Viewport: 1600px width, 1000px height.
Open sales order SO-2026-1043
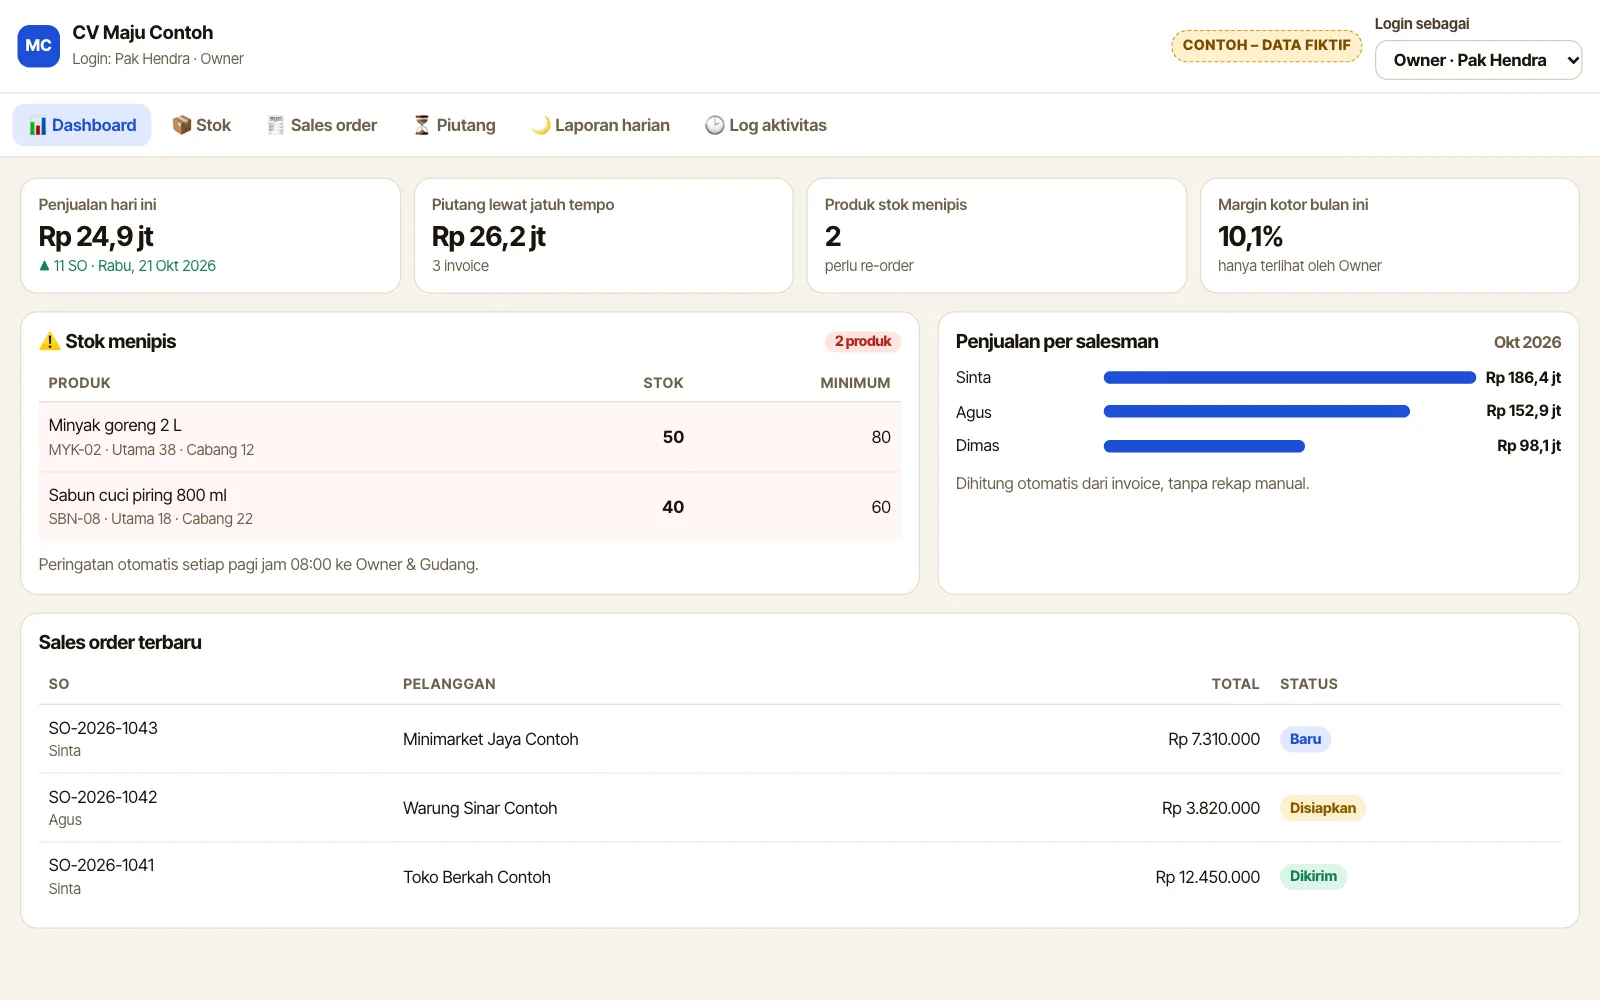coord(103,728)
